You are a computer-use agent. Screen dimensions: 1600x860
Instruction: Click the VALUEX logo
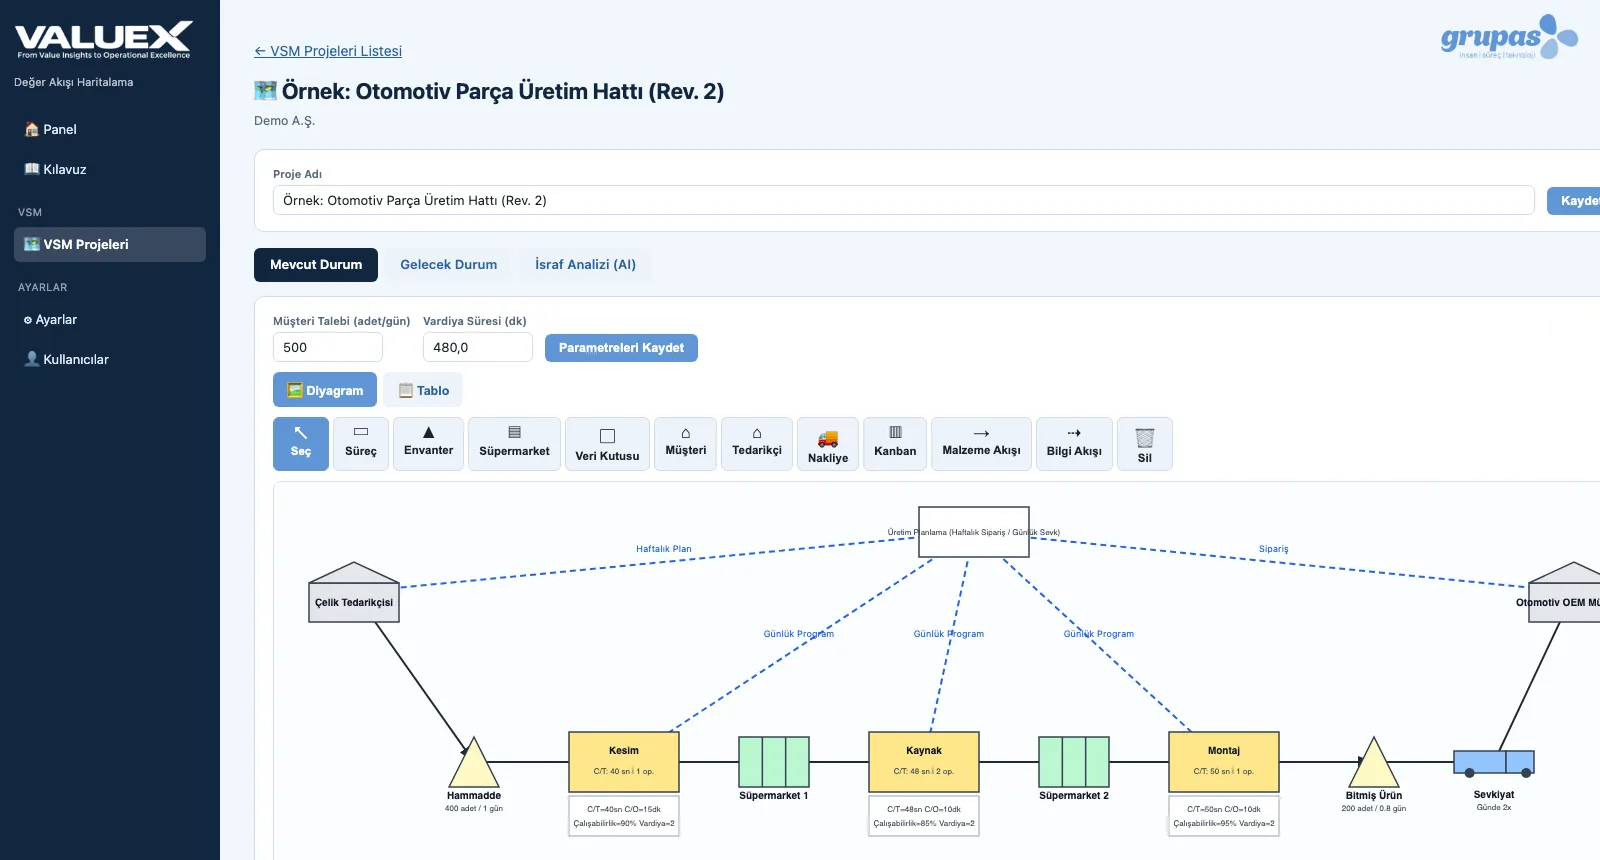pos(103,40)
